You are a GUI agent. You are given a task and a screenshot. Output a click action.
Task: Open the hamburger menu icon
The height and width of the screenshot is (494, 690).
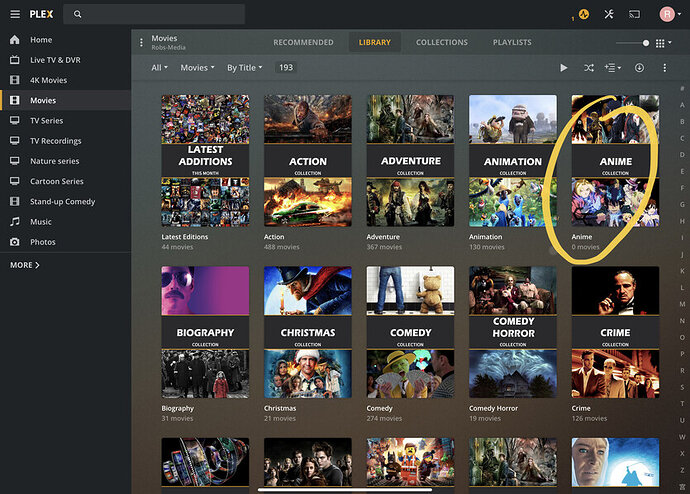[x=15, y=14]
